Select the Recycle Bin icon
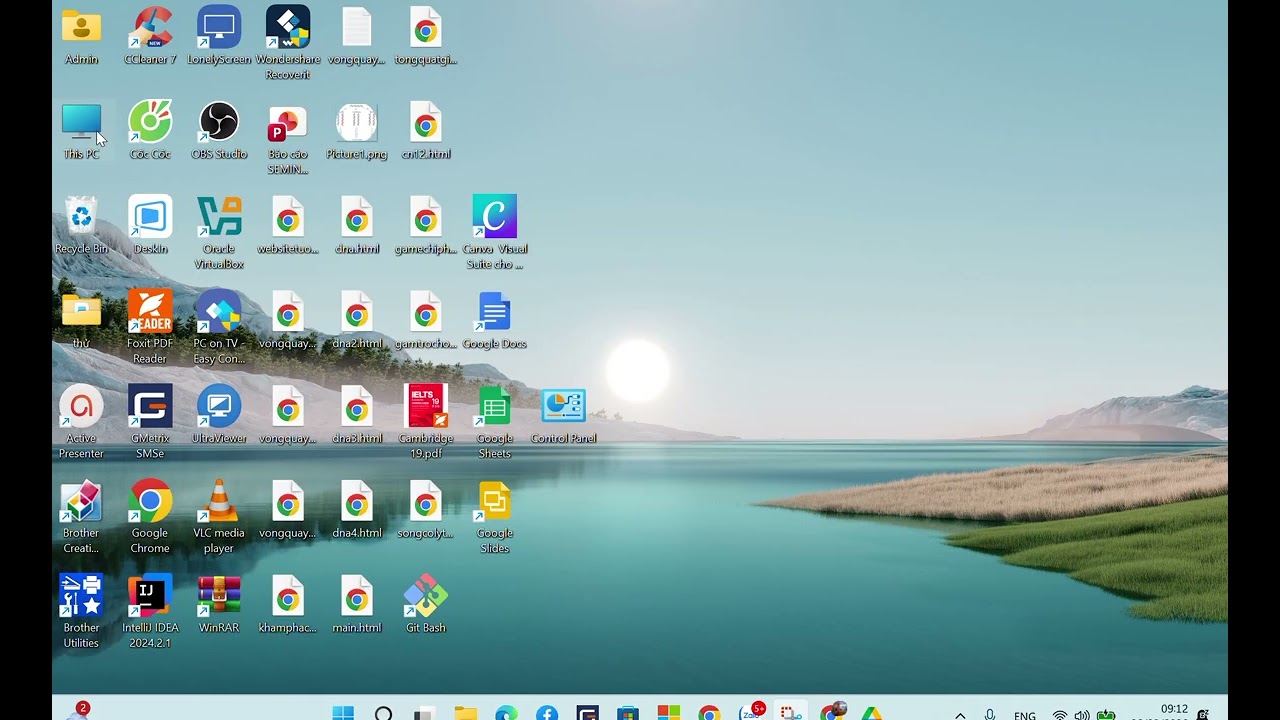 click(x=81, y=225)
